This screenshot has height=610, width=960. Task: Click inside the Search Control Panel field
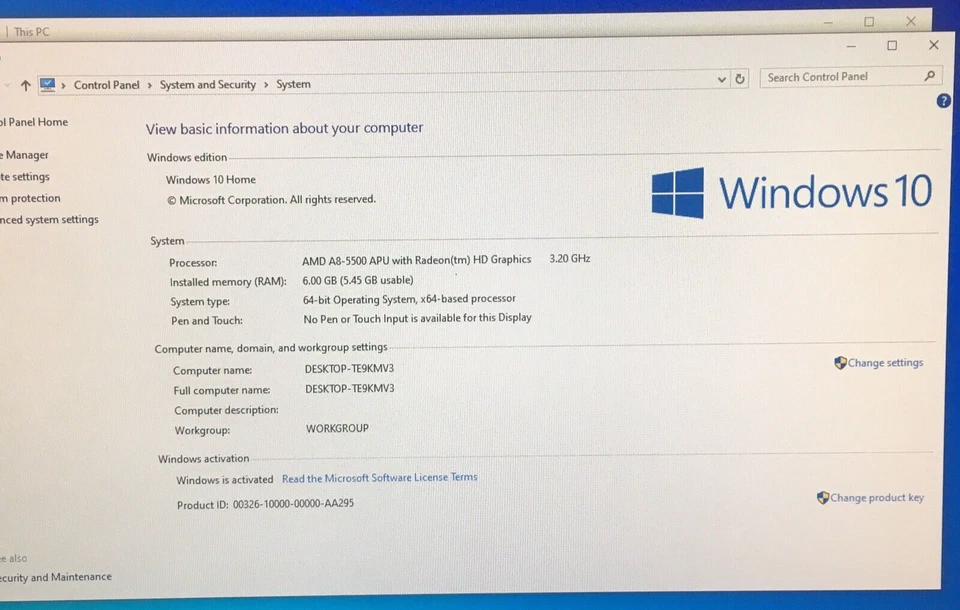click(x=840, y=76)
